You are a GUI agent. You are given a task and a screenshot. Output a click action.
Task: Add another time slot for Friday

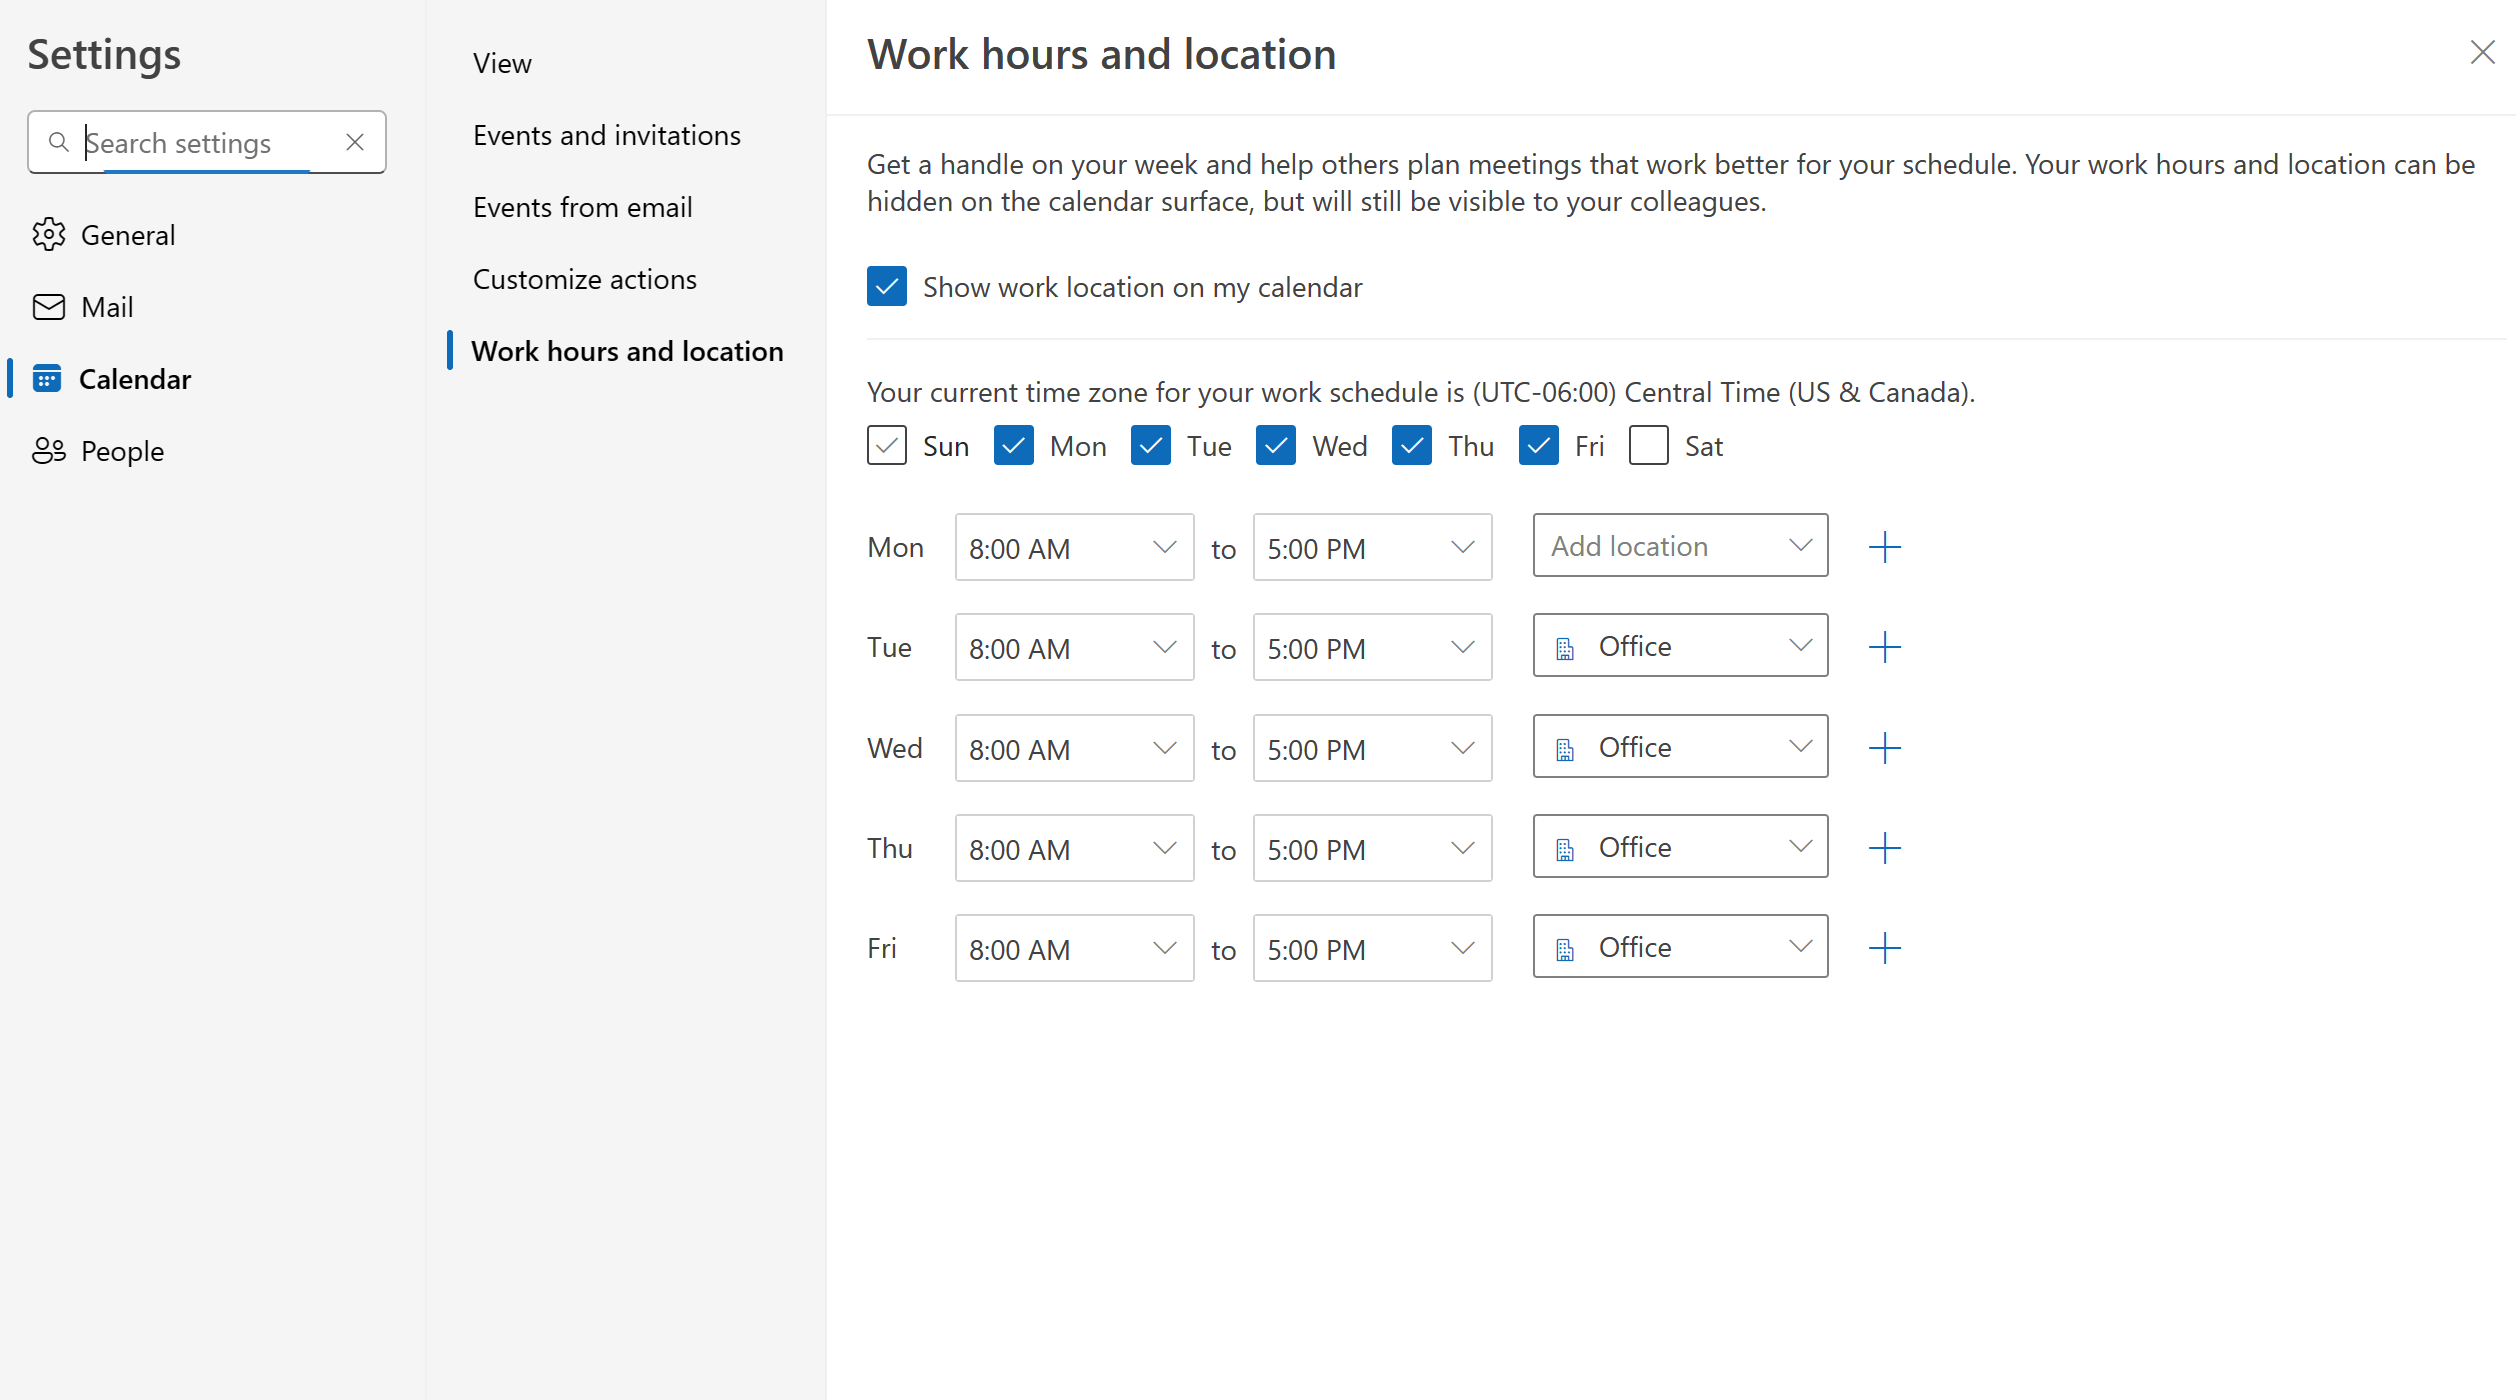(1885, 948)
